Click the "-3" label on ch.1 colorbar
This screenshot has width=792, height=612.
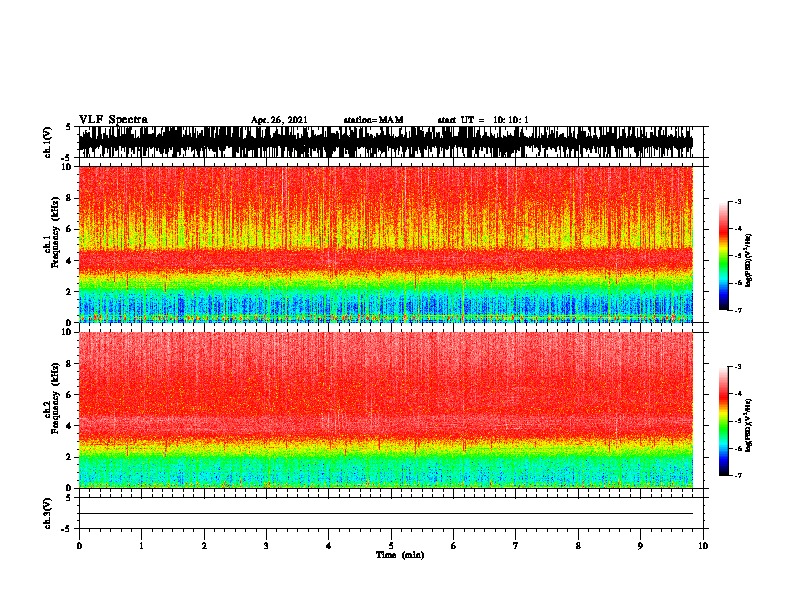click(x=738, y=202)
